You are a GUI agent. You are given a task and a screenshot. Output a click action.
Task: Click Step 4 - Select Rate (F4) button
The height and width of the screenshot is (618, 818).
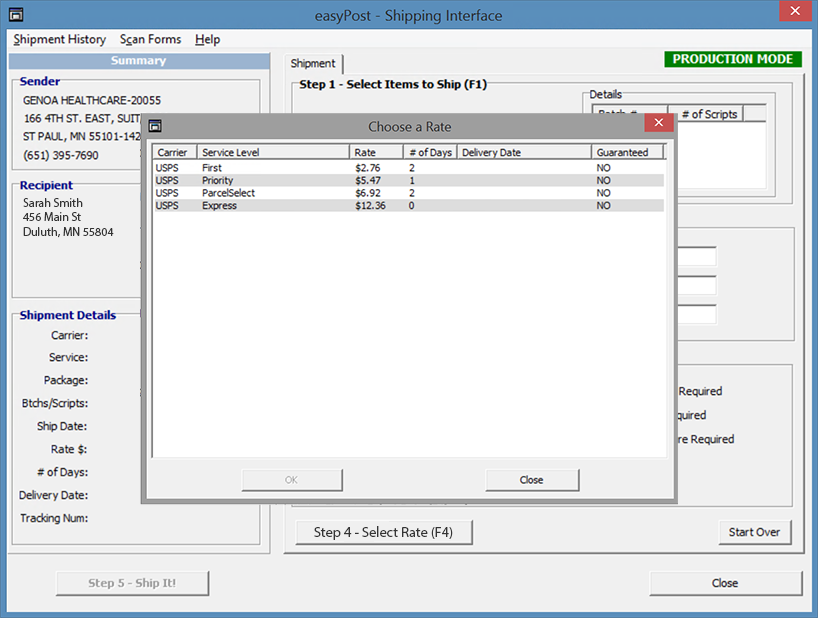click(x=383, y=532)
